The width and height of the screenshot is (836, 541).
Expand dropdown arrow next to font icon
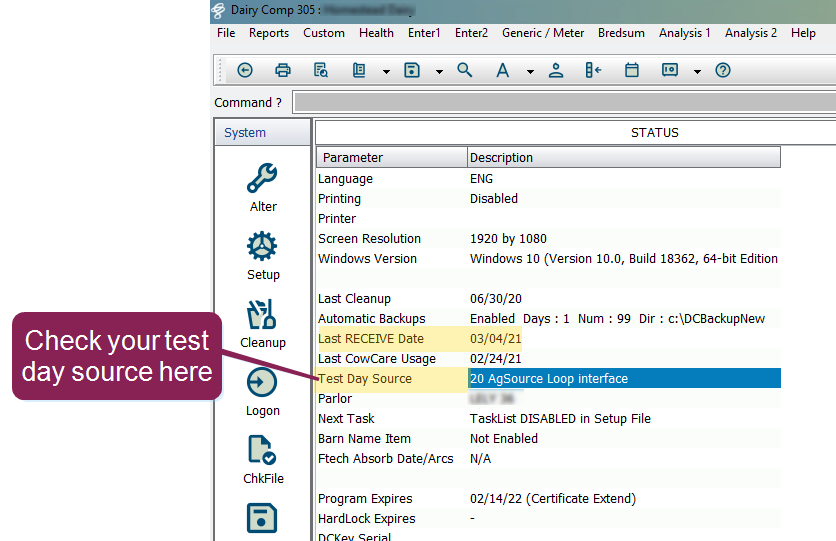(x=530, y=71)
